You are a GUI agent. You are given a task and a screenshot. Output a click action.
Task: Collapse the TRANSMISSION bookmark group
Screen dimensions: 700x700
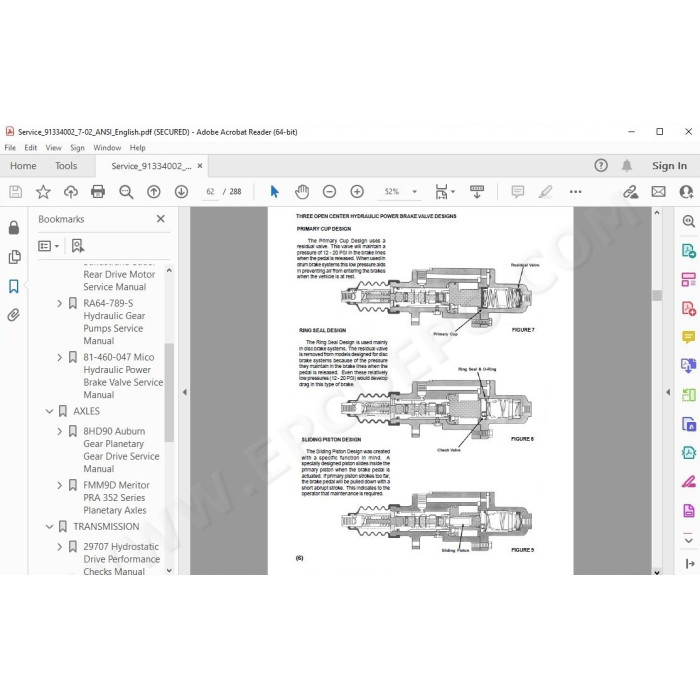point(50,527)
